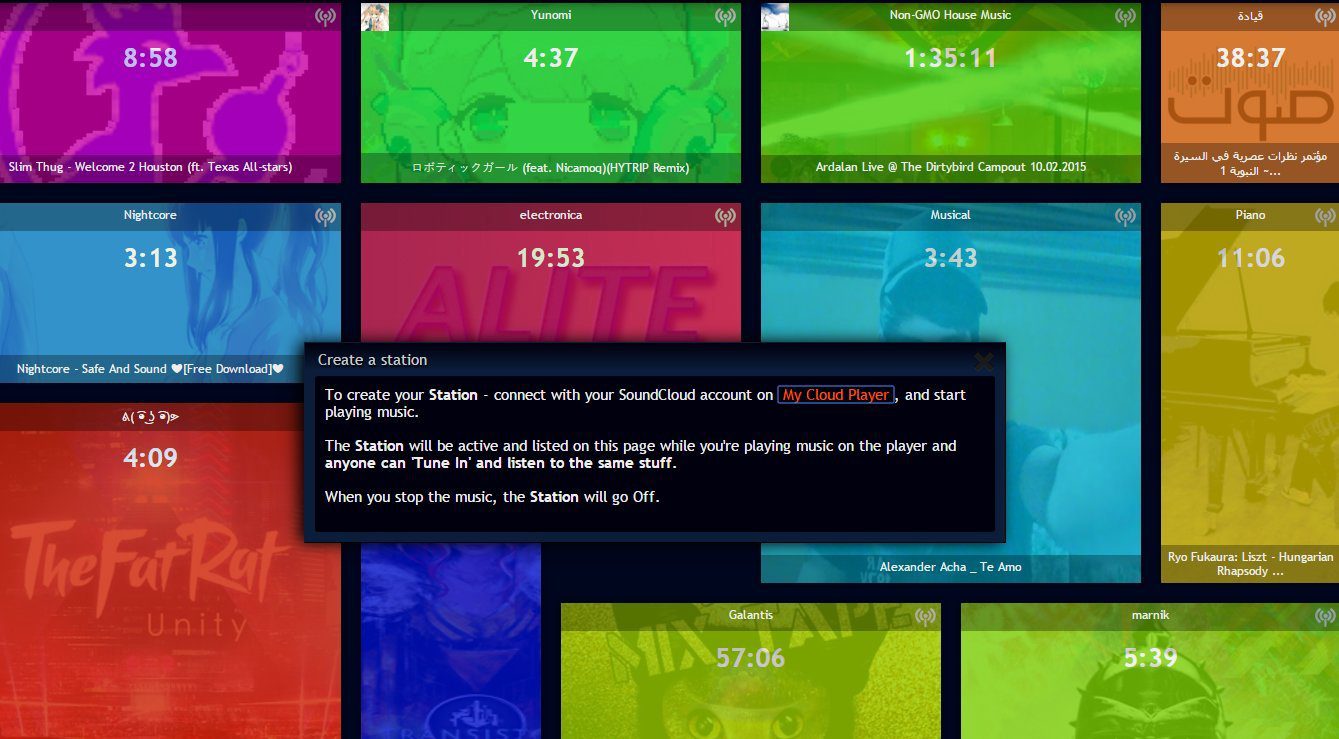Open the My Cloud Player link
Viewport: 1339px width, 739px height.
pyautogui.click(x=835, y=395)
